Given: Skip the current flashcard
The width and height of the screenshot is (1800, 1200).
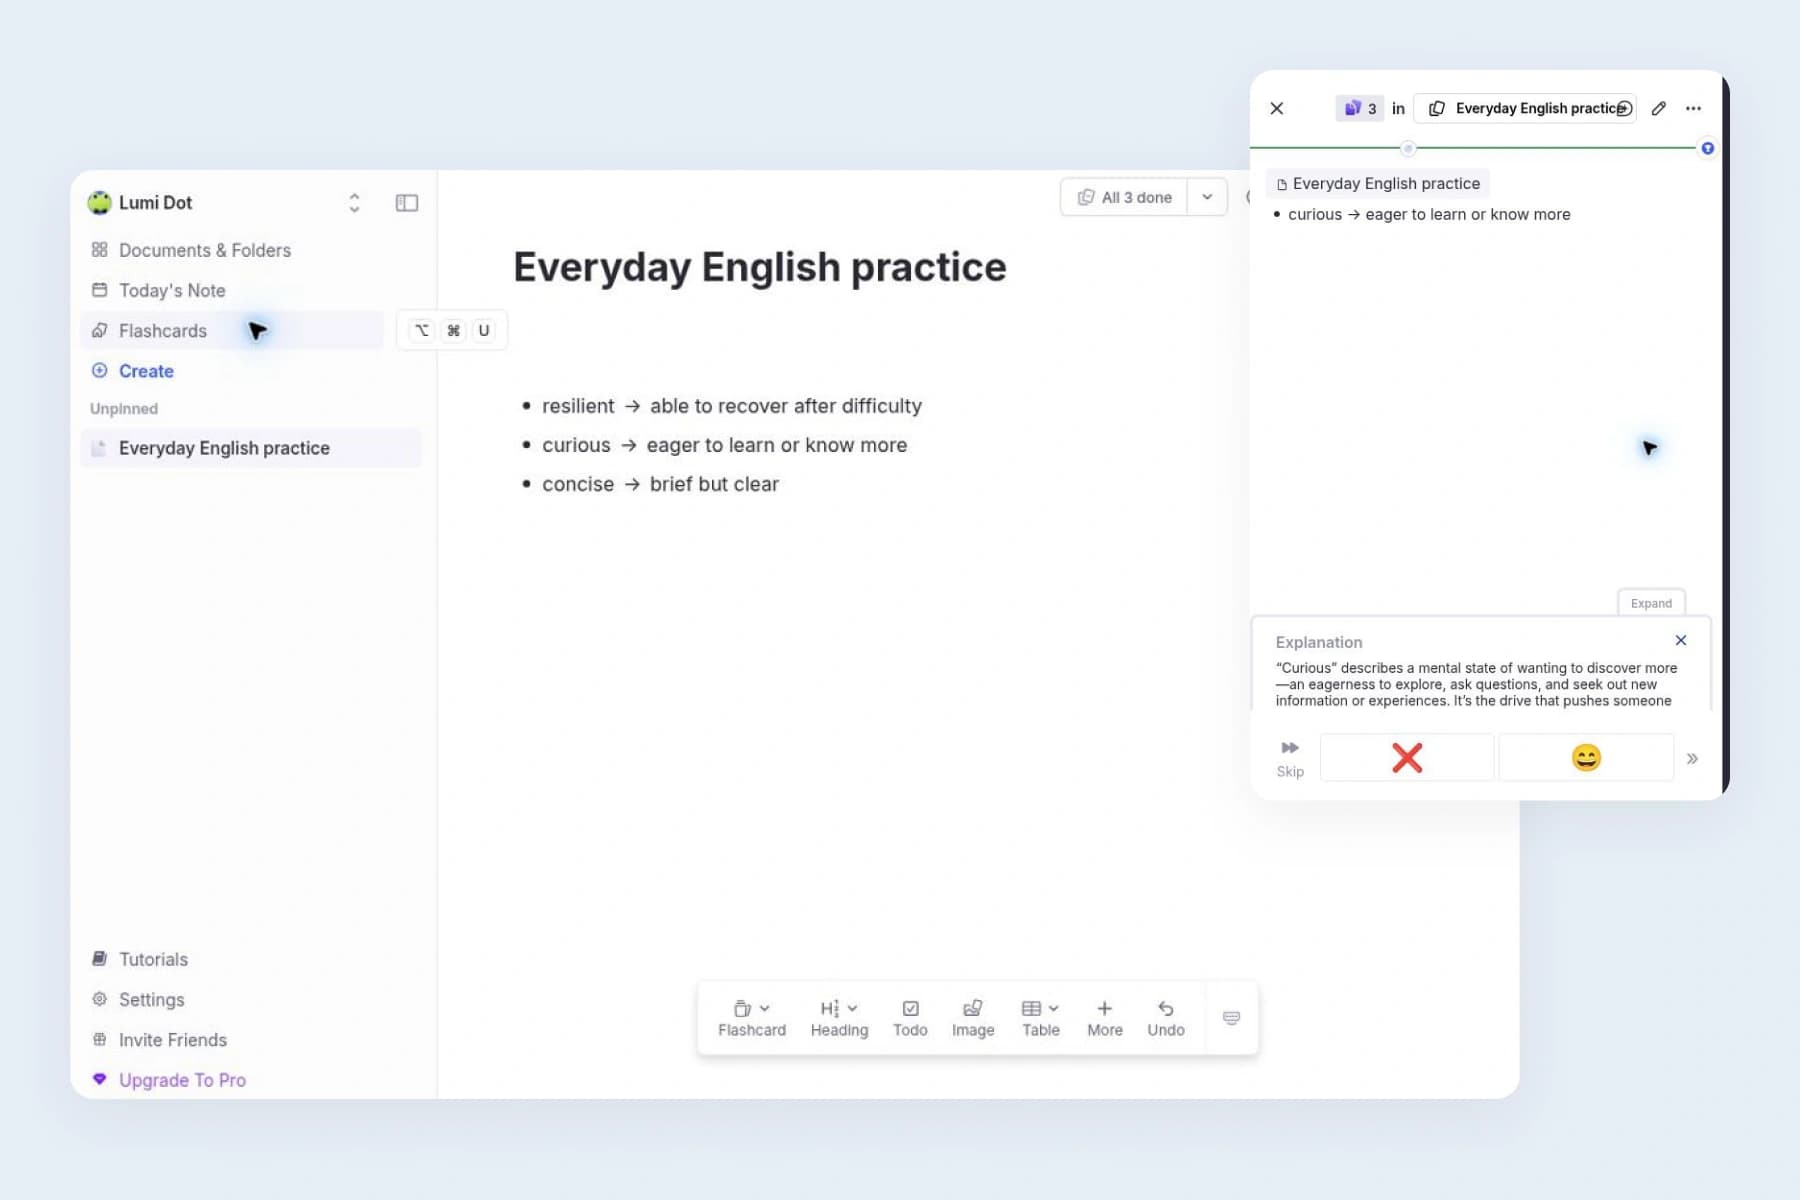Looking at the screenshot, I should (1290, 758).
